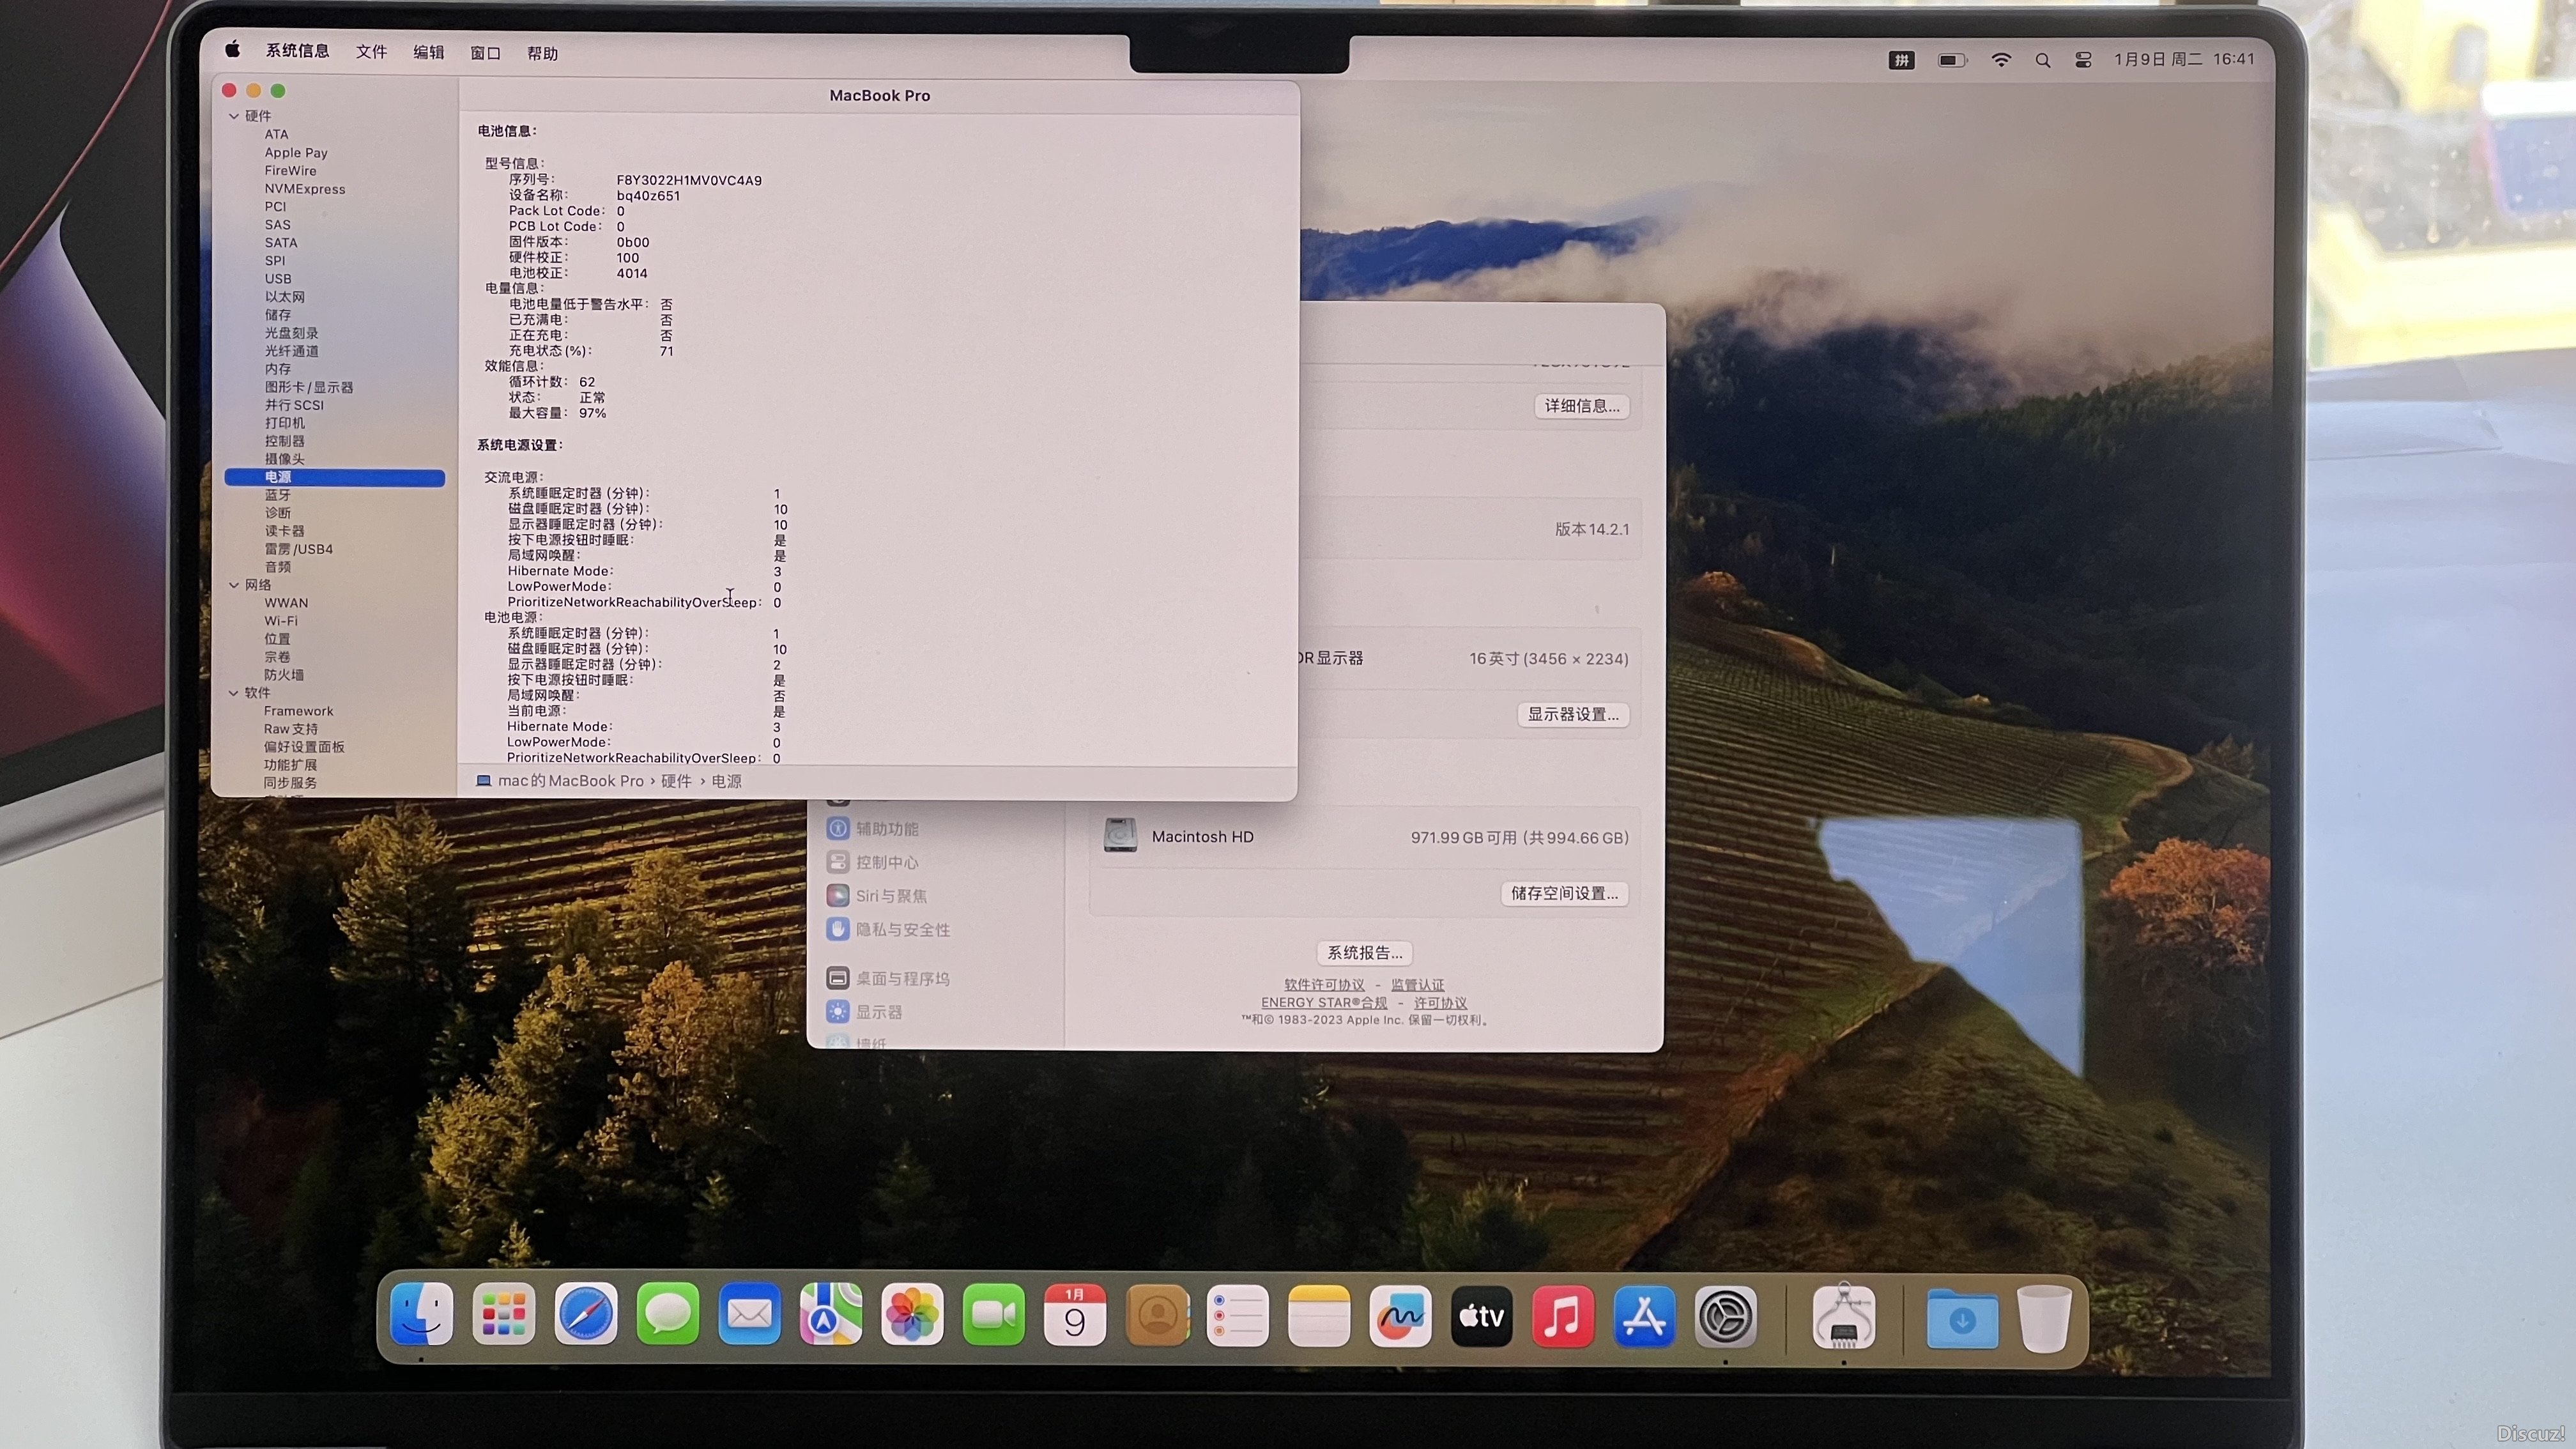Image resolution: width=2576 pixels, height=1449 pixels.
Task: Open Messages app in the Dock
Action: pyautogui.click(x=667, y=1315)
